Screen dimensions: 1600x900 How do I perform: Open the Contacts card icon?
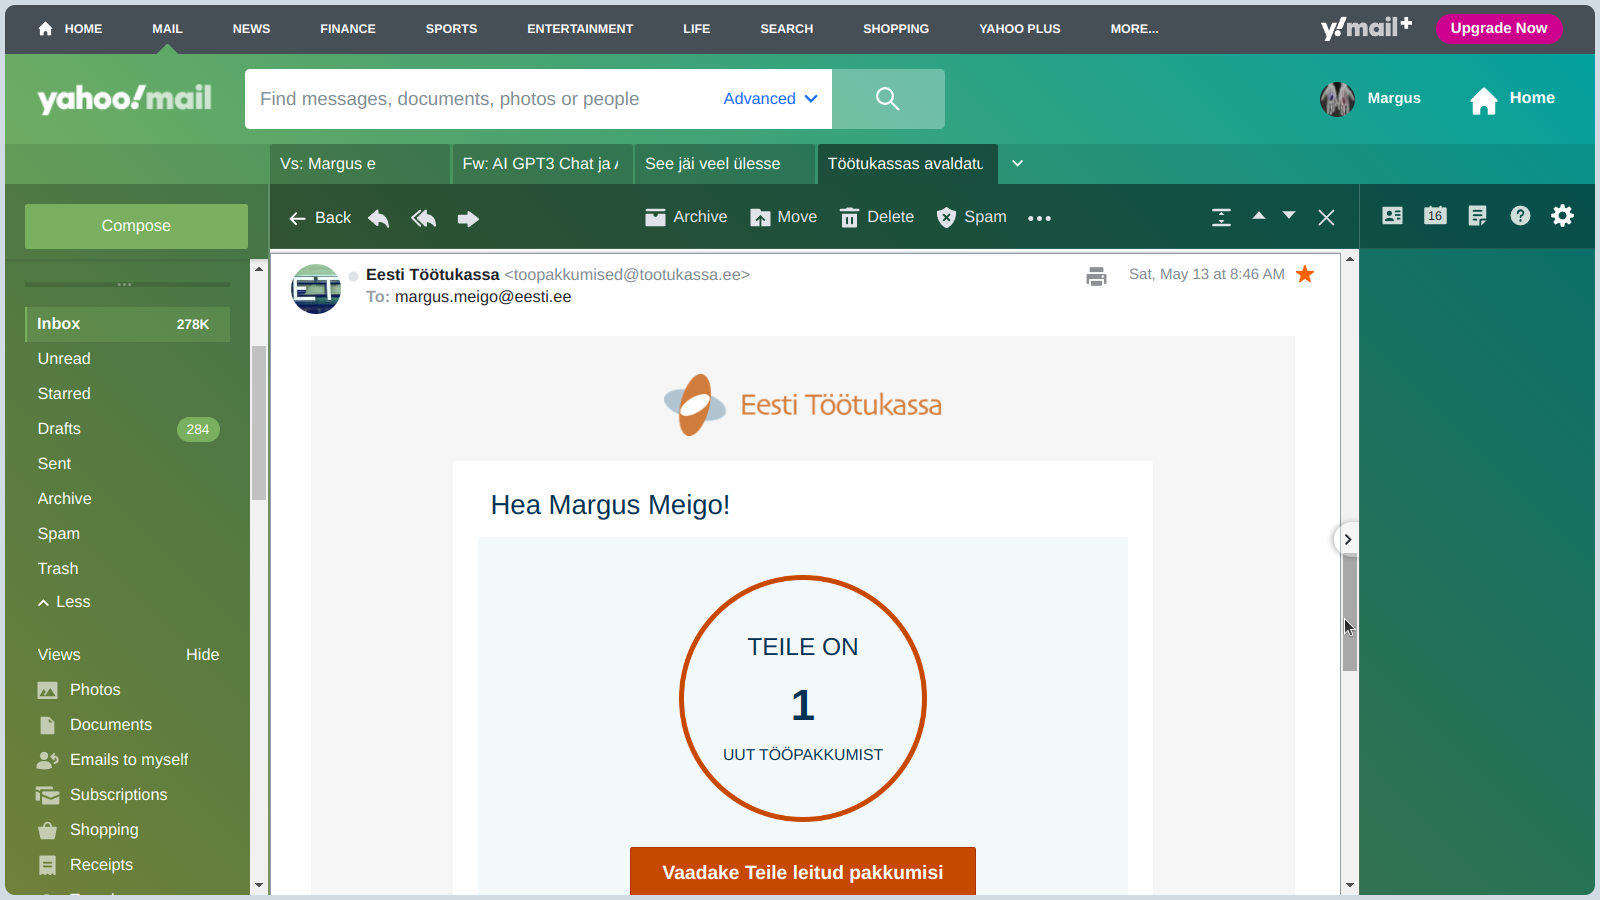tap(1392, 216)
